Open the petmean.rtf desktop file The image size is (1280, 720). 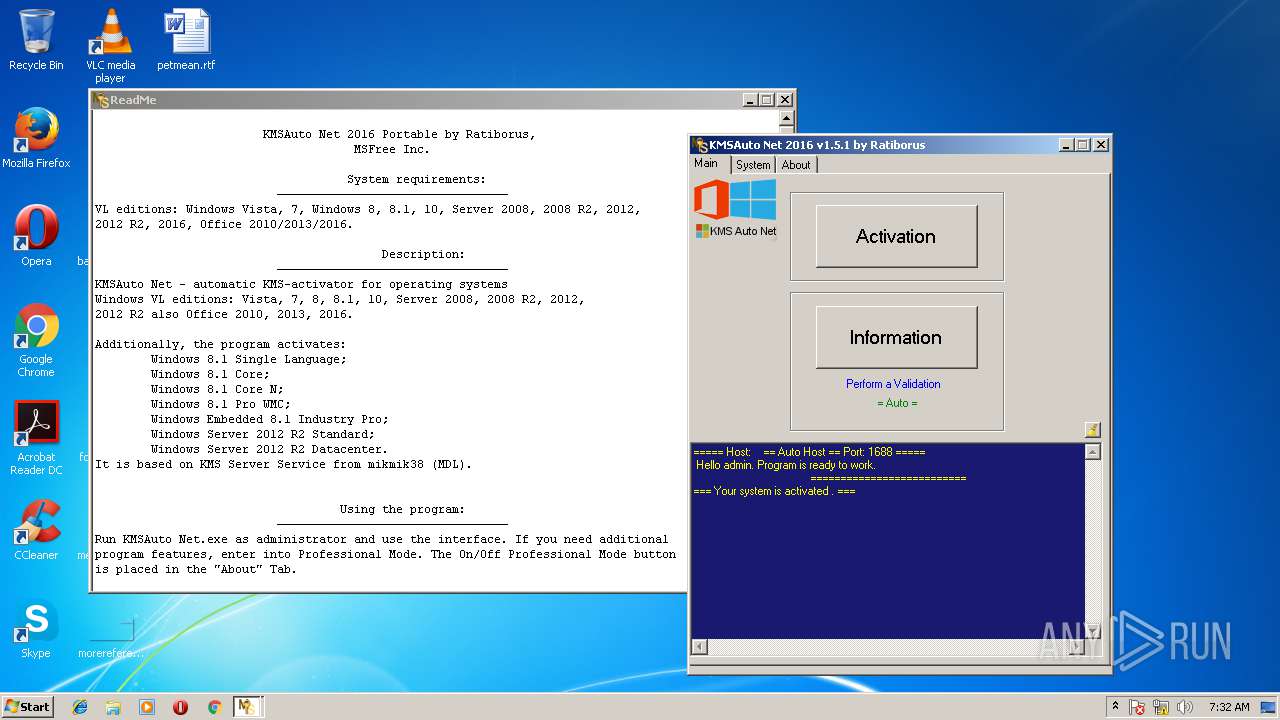click(x=186, y=41)
